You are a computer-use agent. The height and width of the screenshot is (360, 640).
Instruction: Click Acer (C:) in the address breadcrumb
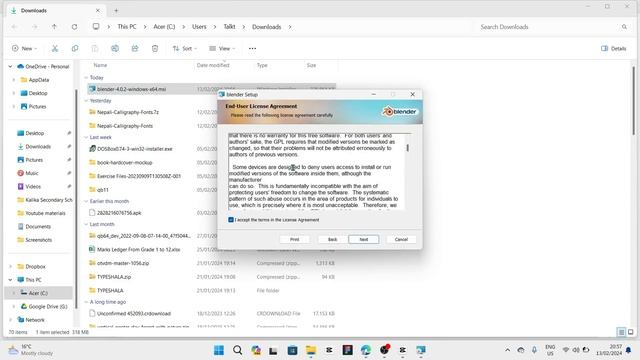[164, 27]
